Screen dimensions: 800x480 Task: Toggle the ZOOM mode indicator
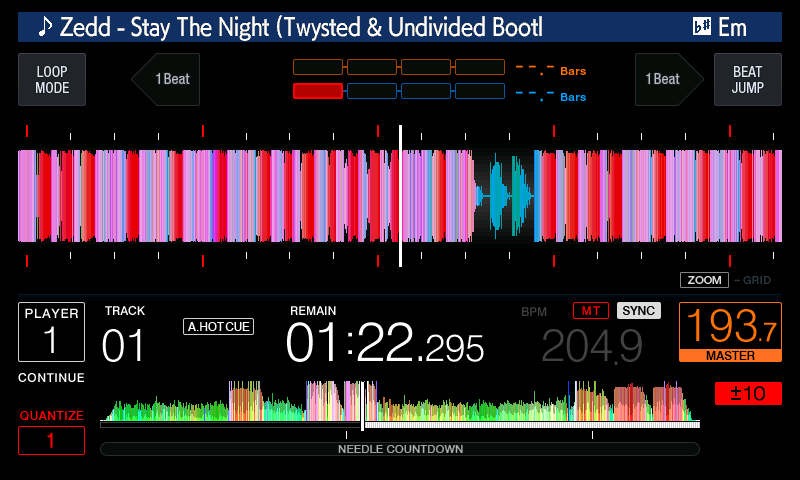[704, 280]
